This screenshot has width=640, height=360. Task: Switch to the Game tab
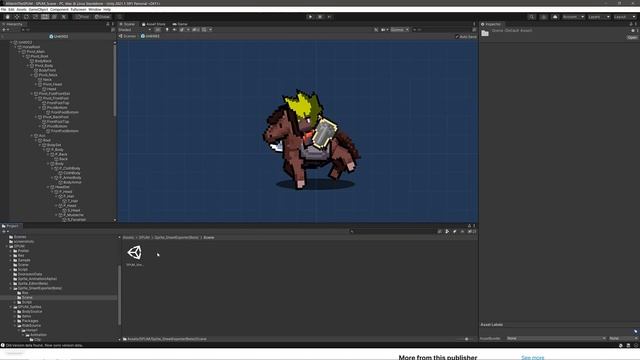[180, 24]
